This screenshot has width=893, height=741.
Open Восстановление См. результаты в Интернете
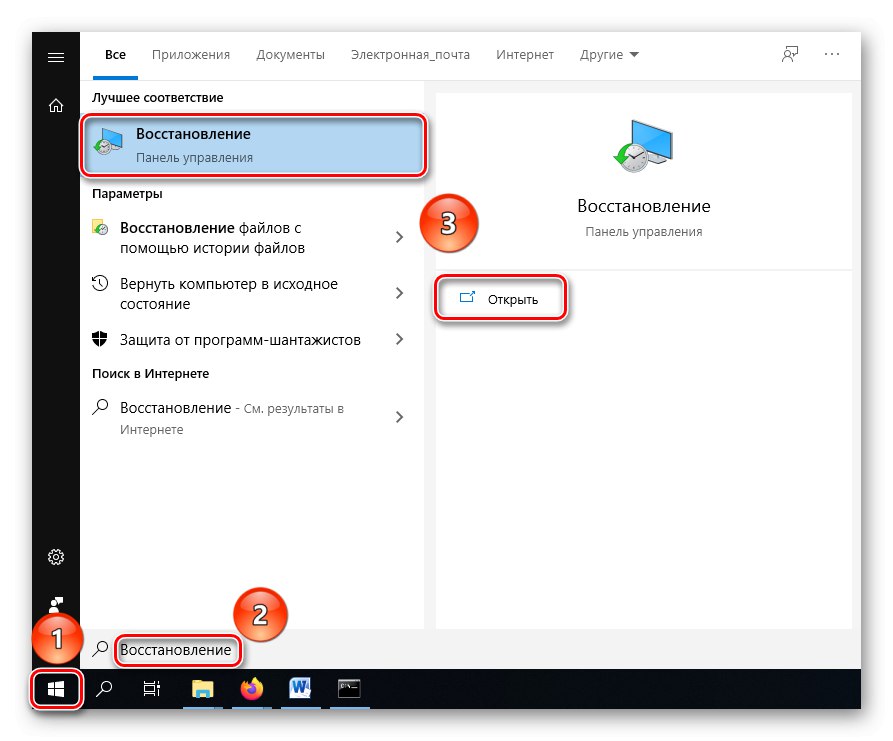tap(252, 418)
